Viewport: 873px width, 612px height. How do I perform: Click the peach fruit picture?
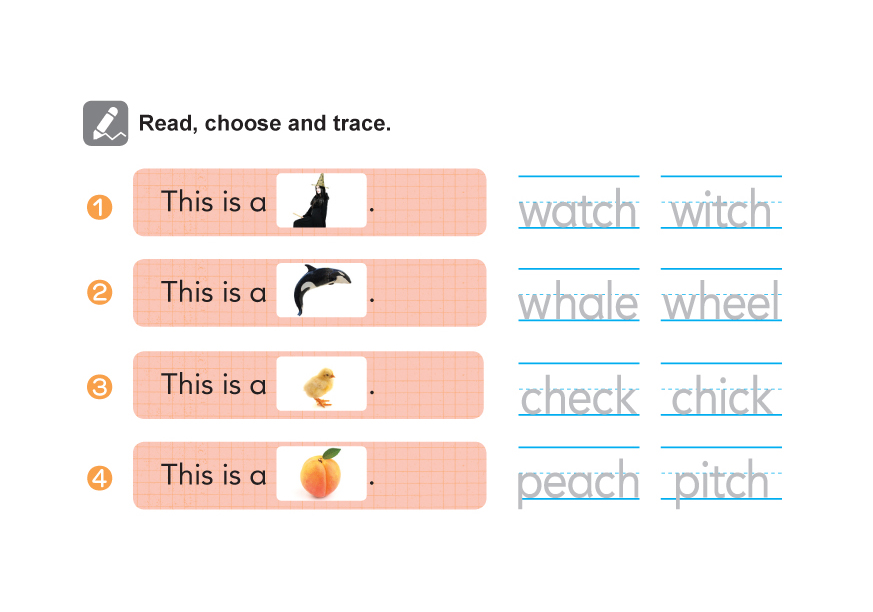pyautogui.click(x=321, y=474)
